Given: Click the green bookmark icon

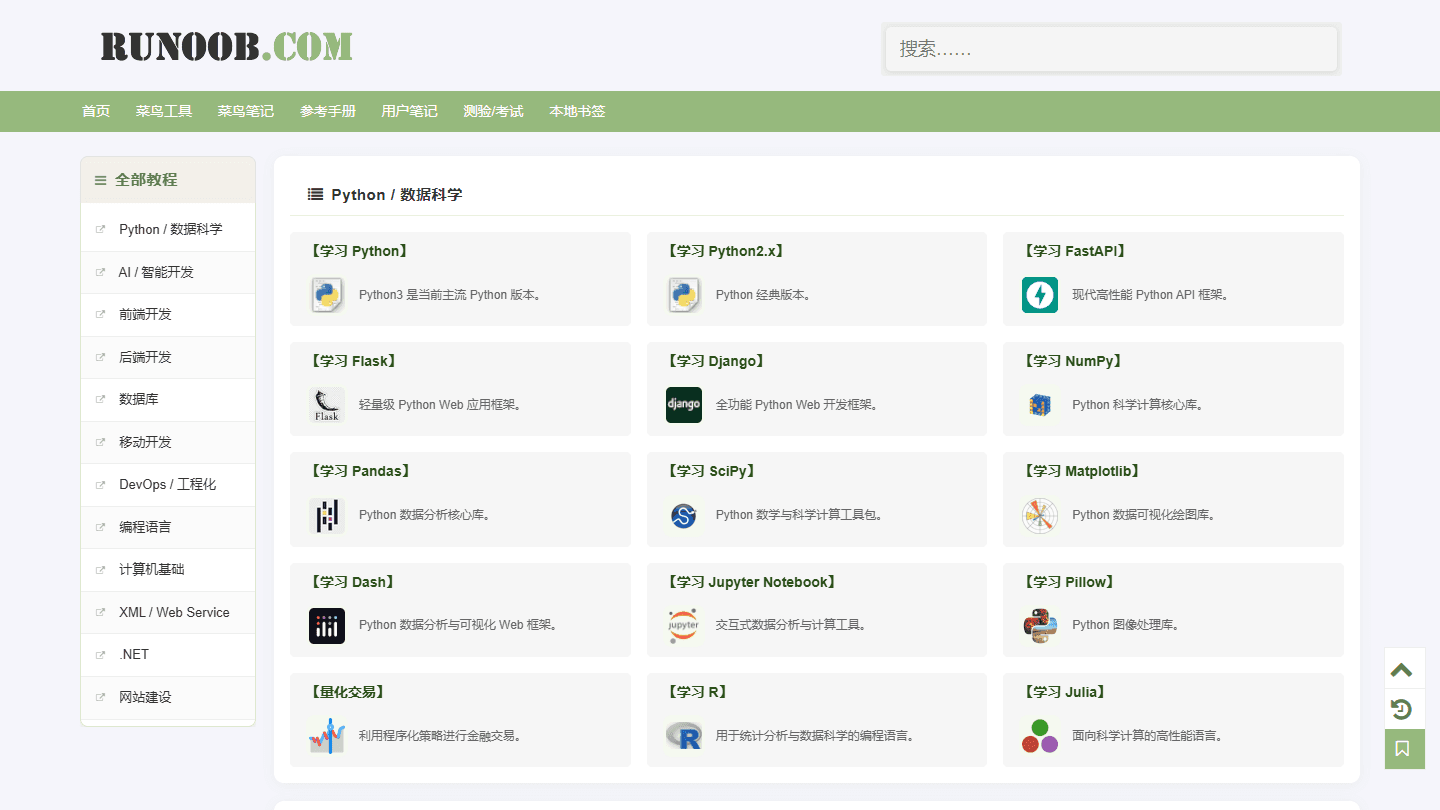Looking at the screenshot, I should pyautogui.click(x=1404, y=749).
